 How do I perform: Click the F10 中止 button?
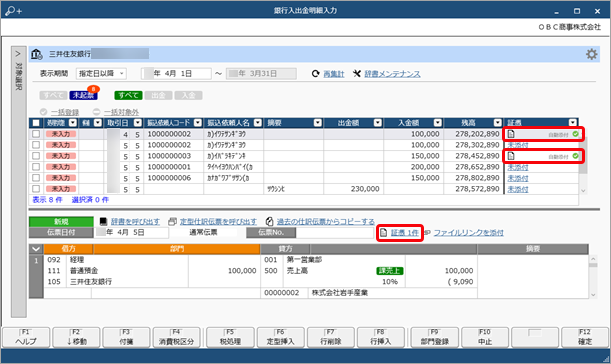click(485, 337)
